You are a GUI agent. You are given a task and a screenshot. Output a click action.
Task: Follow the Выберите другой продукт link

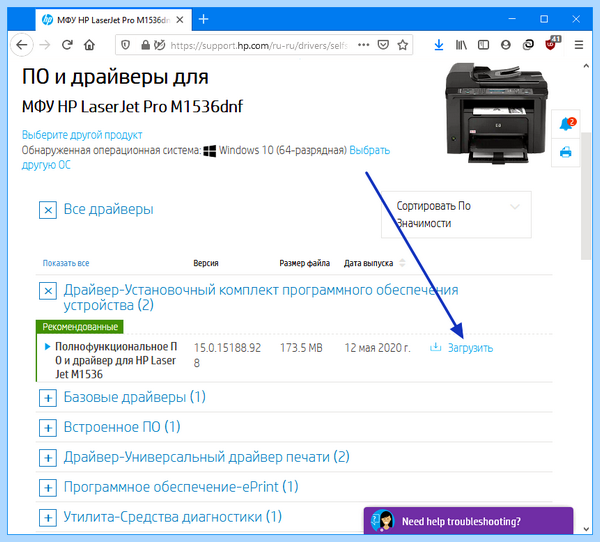[x=82, y=135]
